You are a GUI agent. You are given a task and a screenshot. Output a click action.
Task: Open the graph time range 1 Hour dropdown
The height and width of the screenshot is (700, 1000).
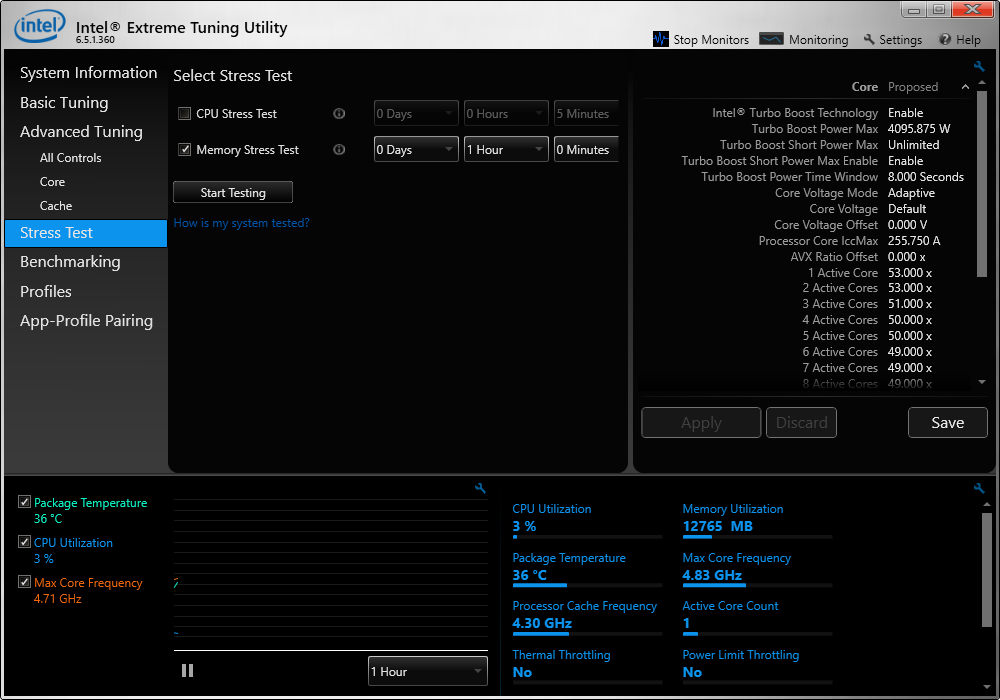coord(427,671)
